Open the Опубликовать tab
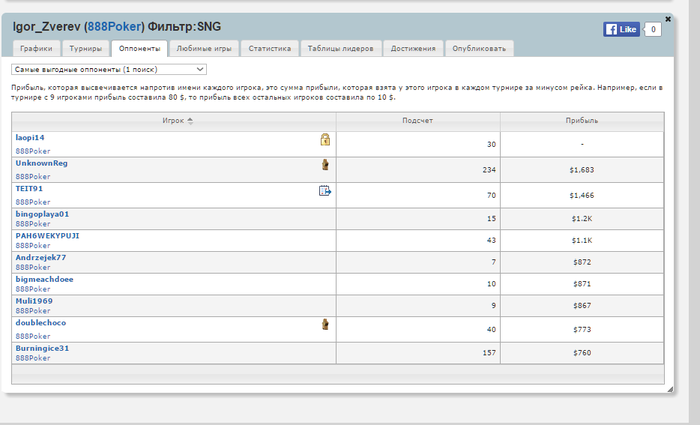Screen dimensions: 700x425 479,48
